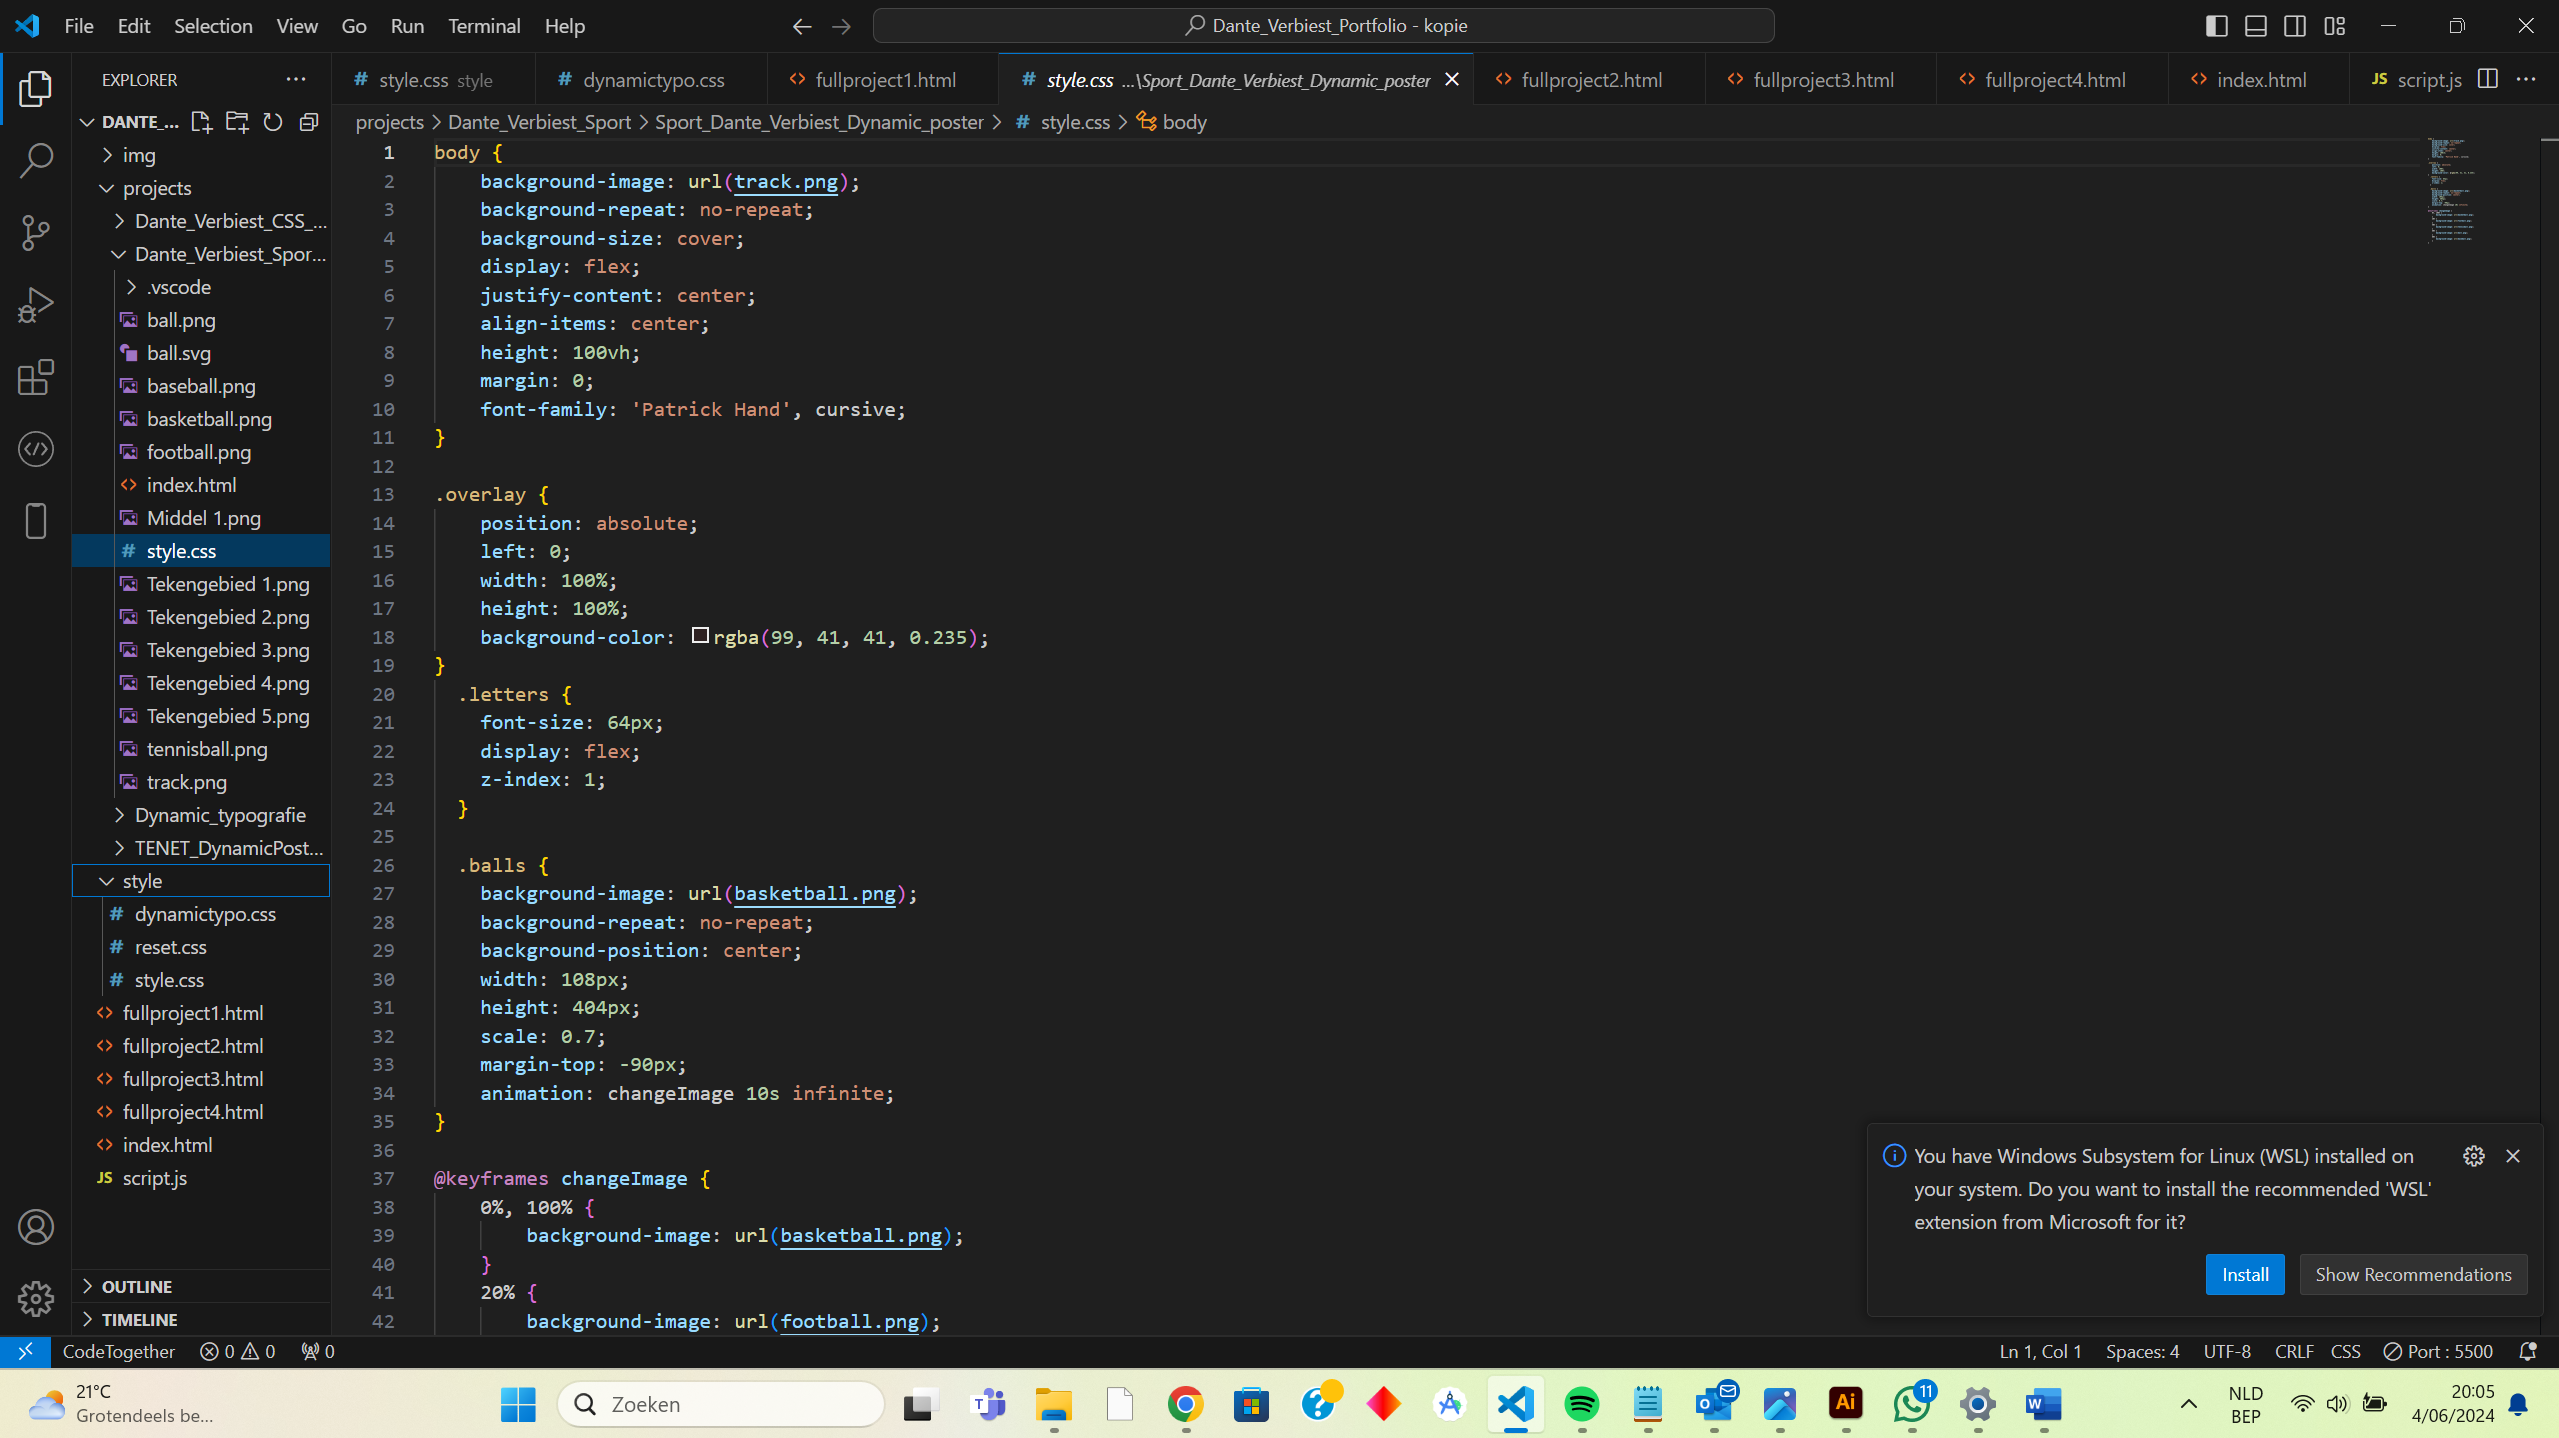
Task: Open the Run and Debug view
Action: click(36, 304)
